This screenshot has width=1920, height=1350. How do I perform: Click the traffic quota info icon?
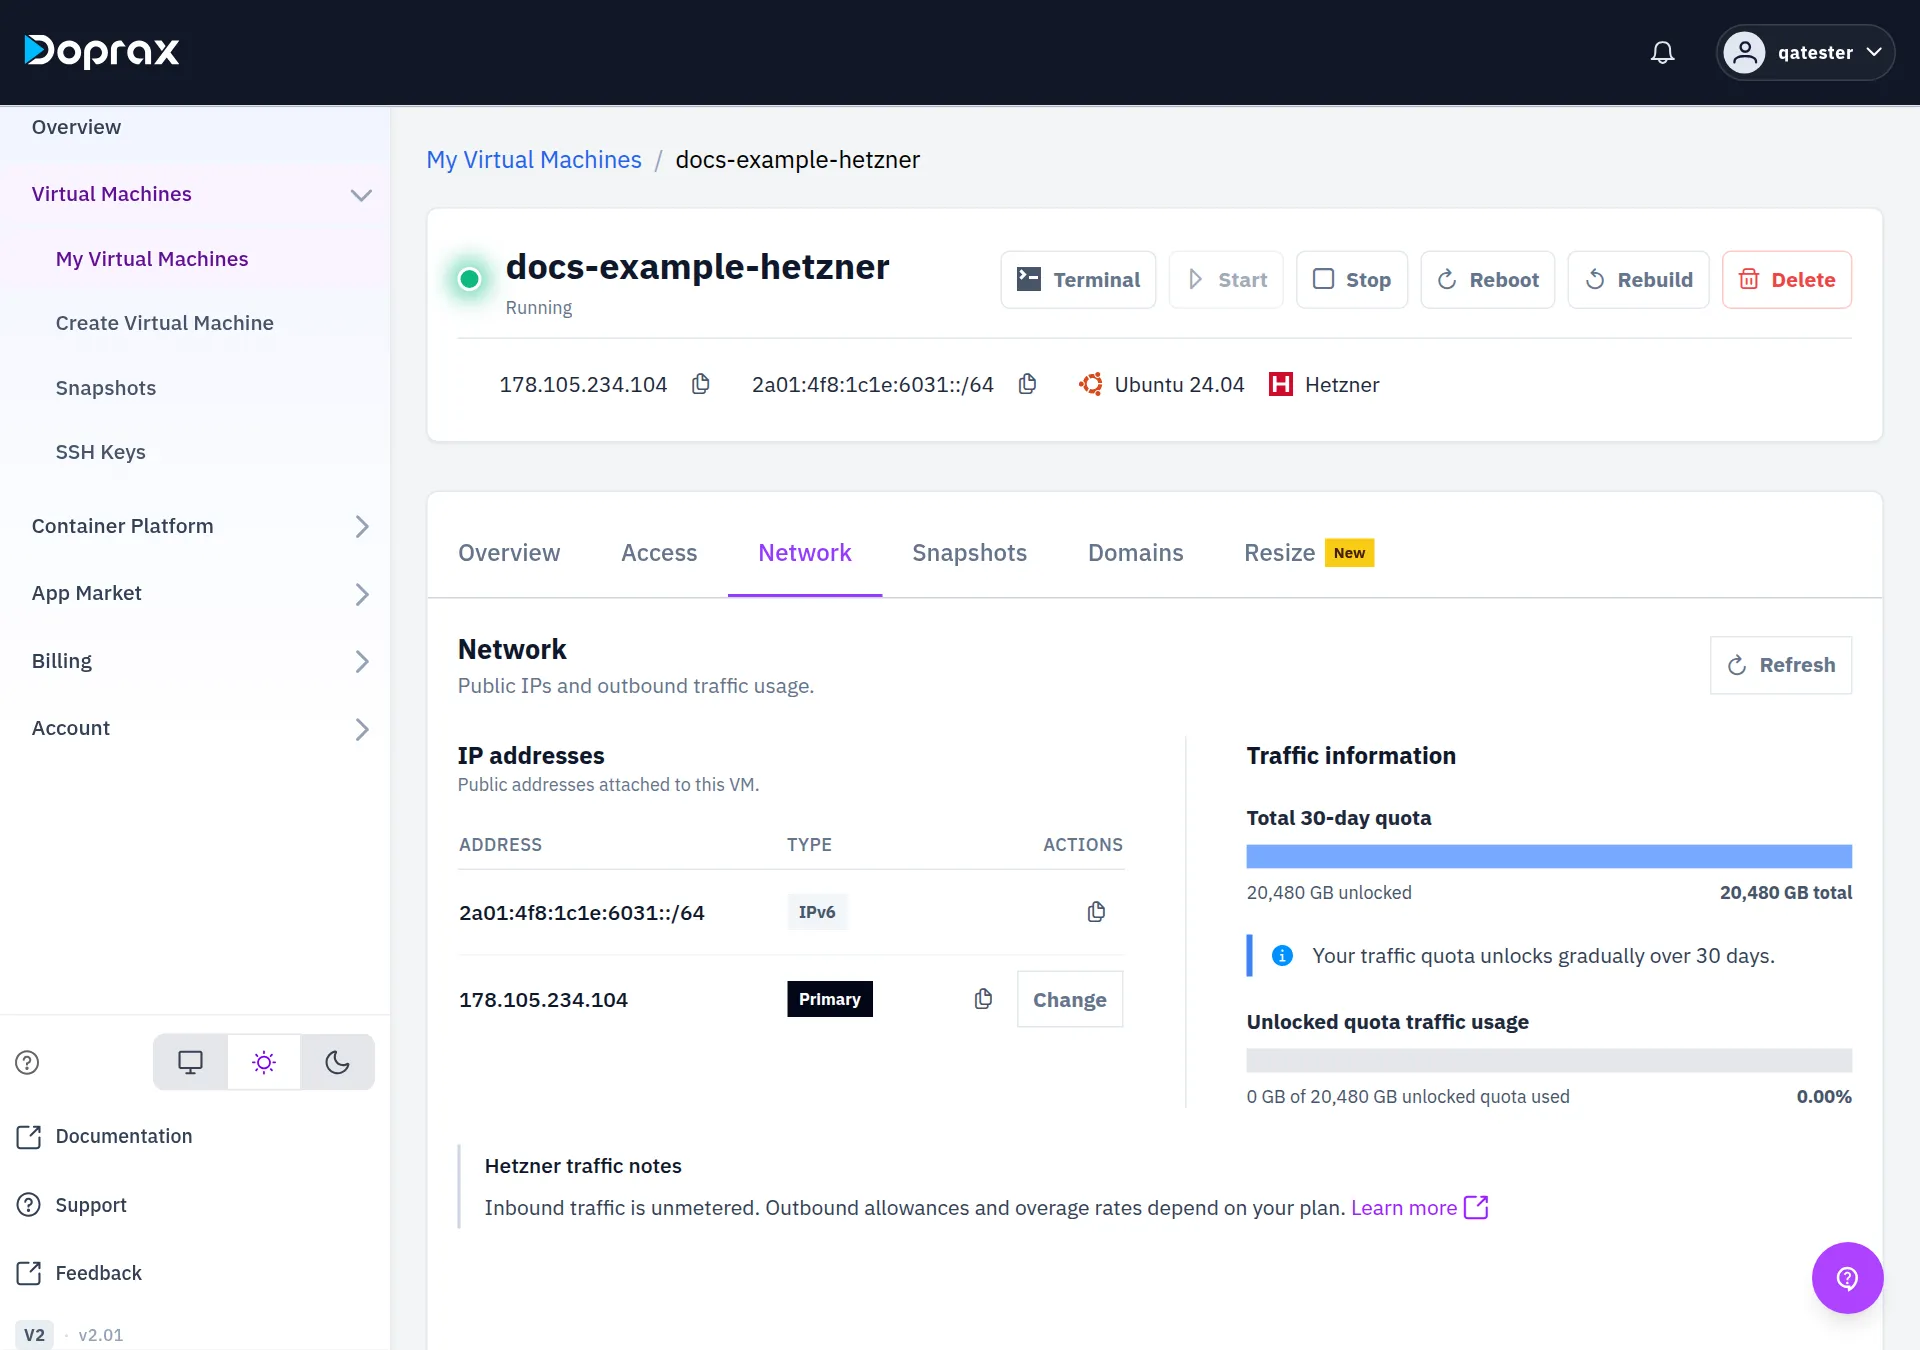click(x=1282, y=956)
